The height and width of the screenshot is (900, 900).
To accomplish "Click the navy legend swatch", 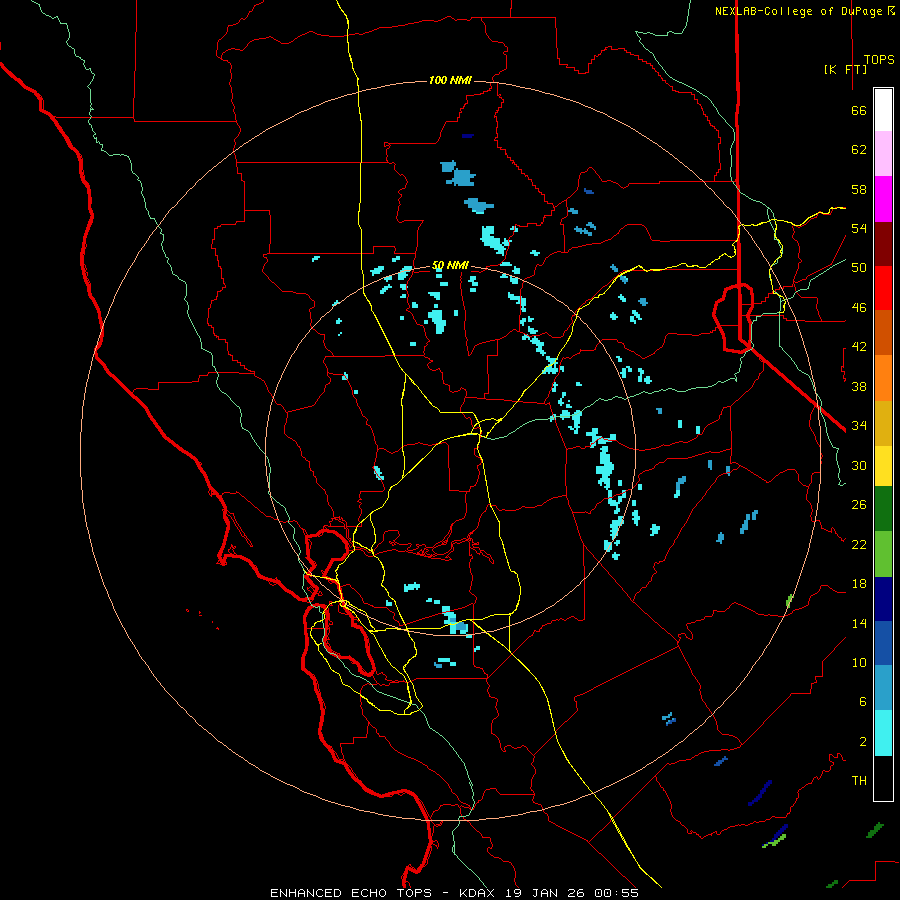I will (x=883, y=599).
